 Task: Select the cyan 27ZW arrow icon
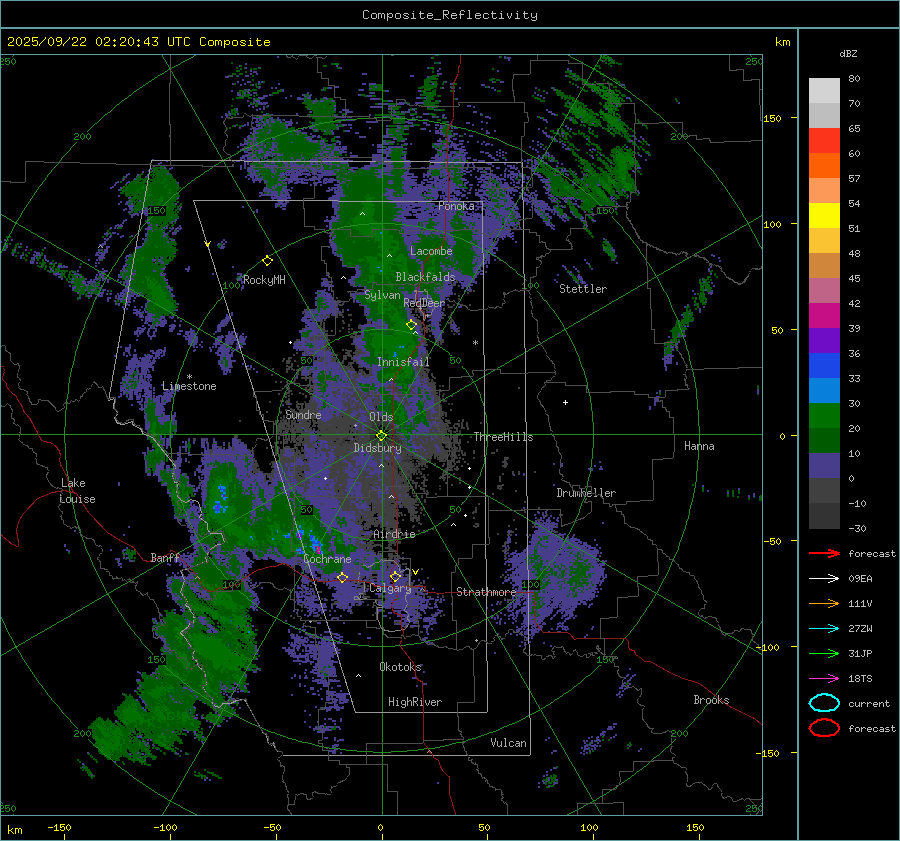[x=824, y=628]
